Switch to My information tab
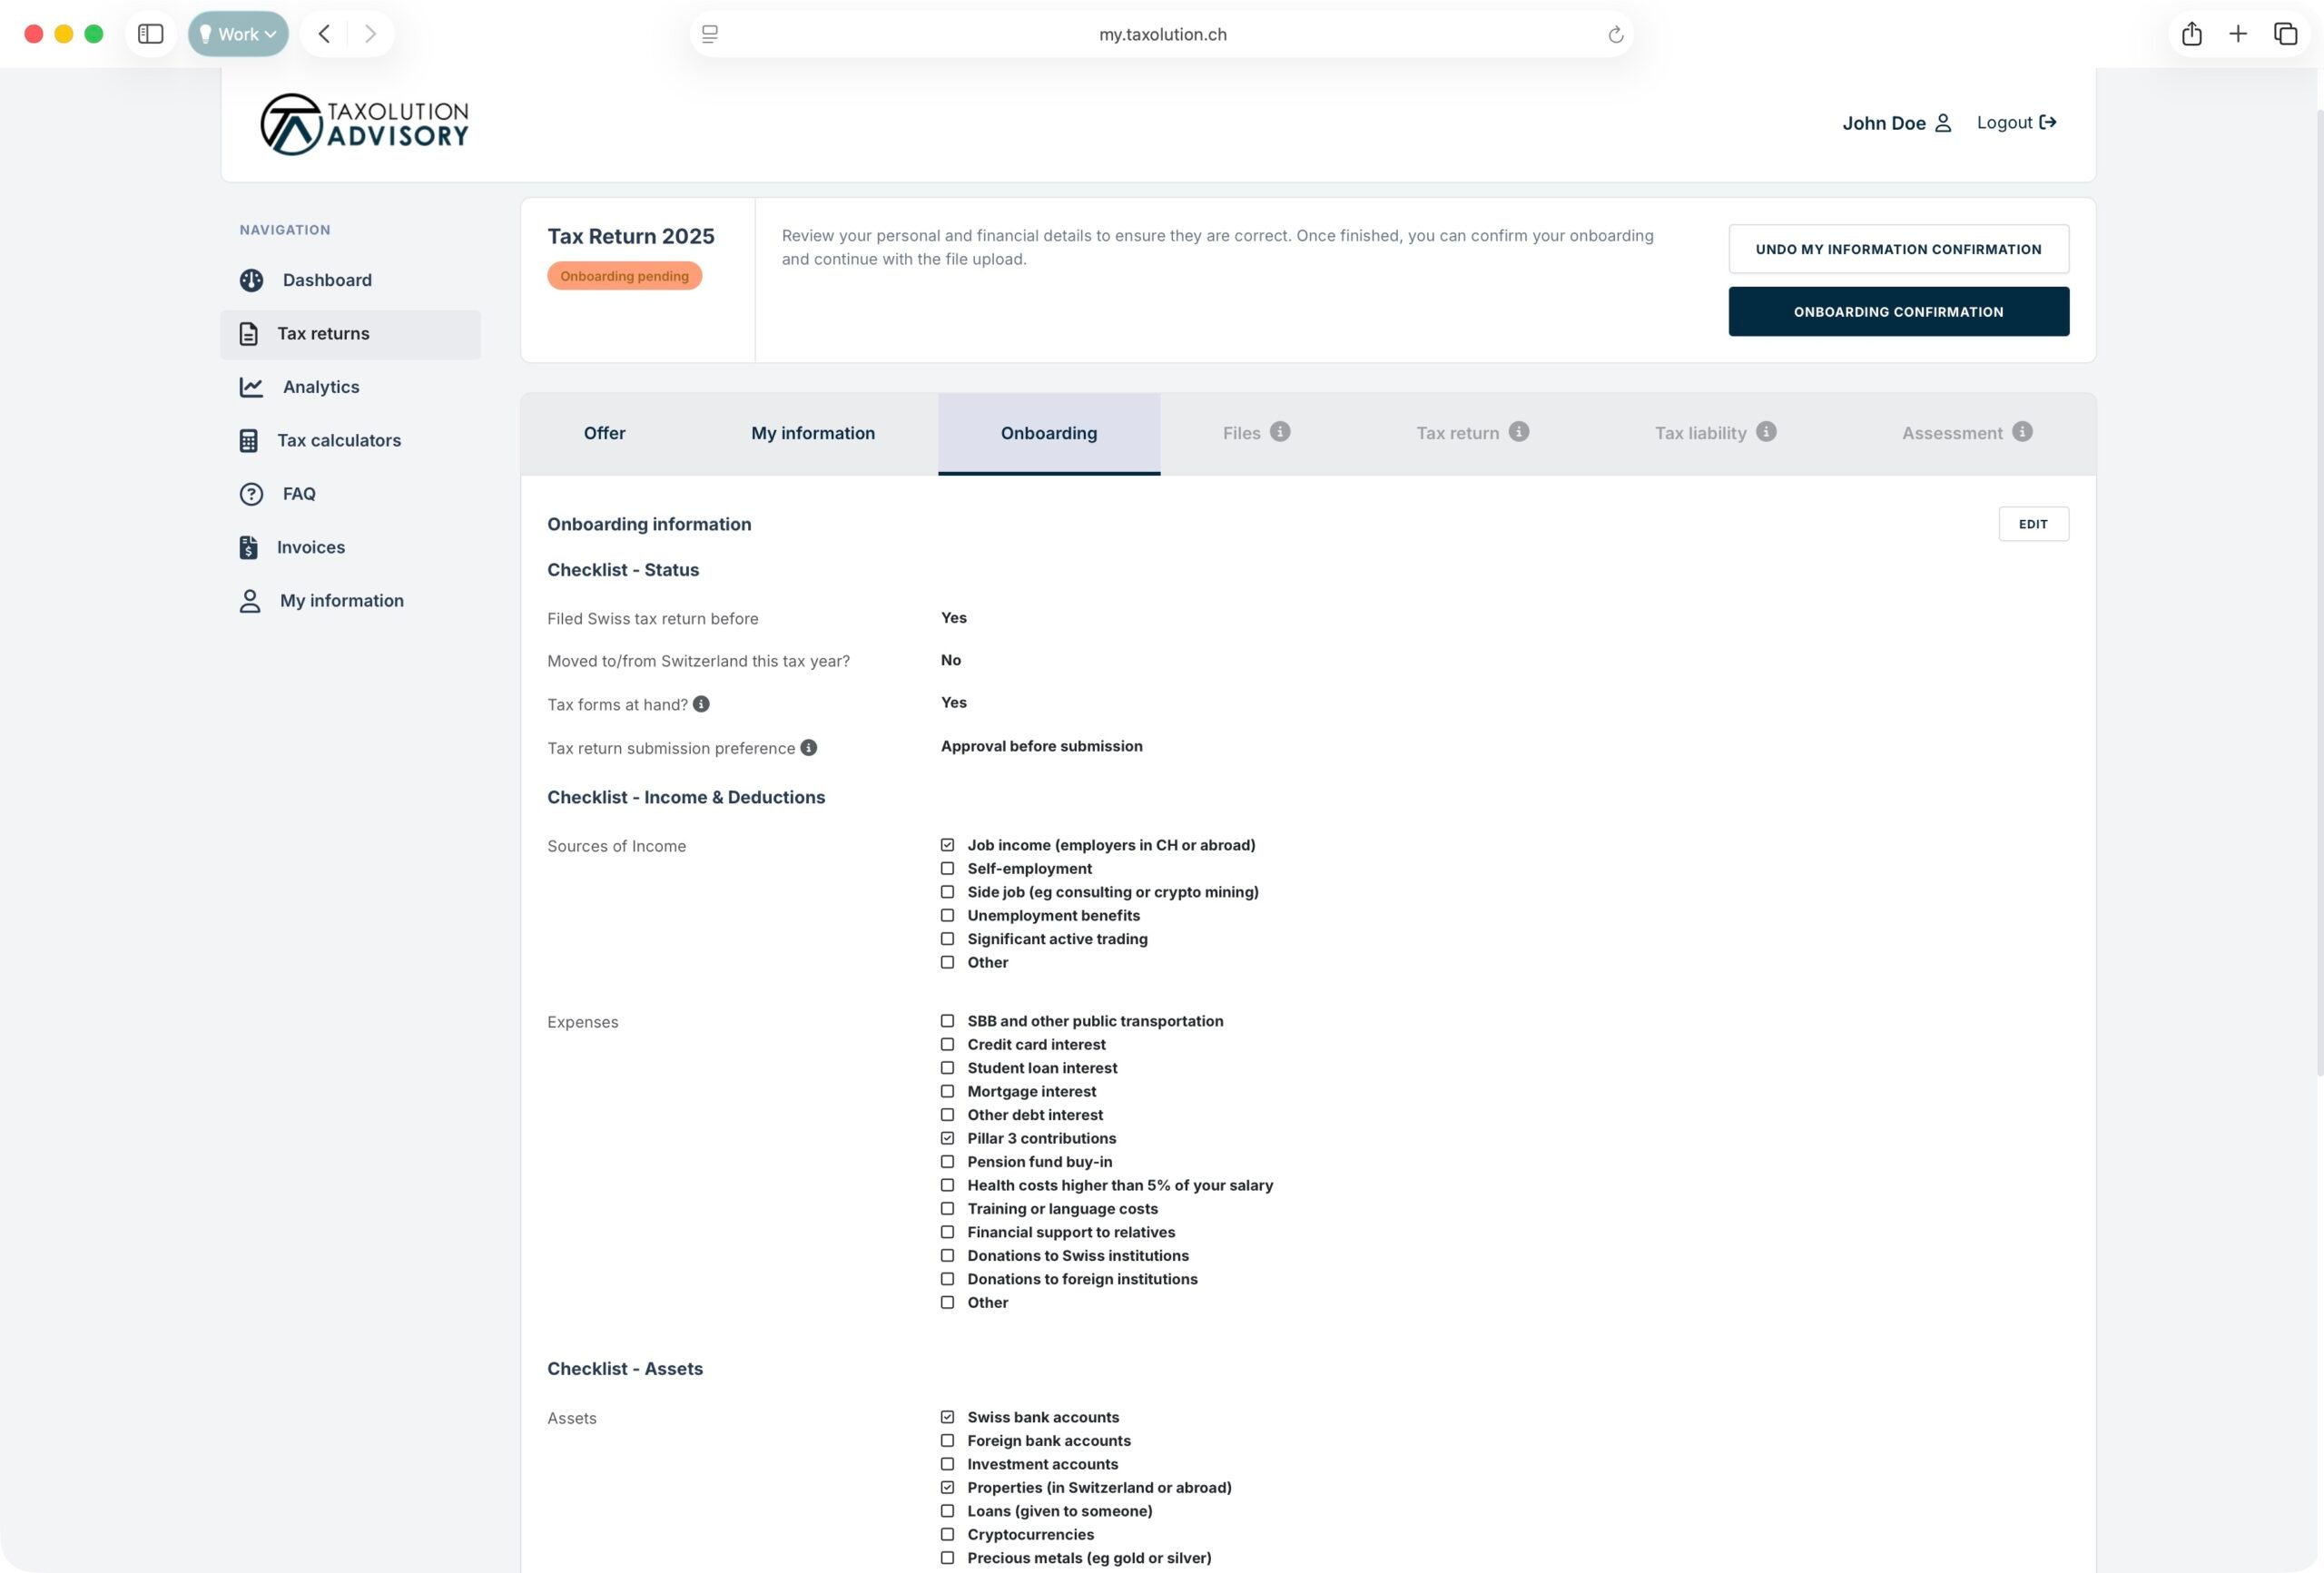 [812, 433]
